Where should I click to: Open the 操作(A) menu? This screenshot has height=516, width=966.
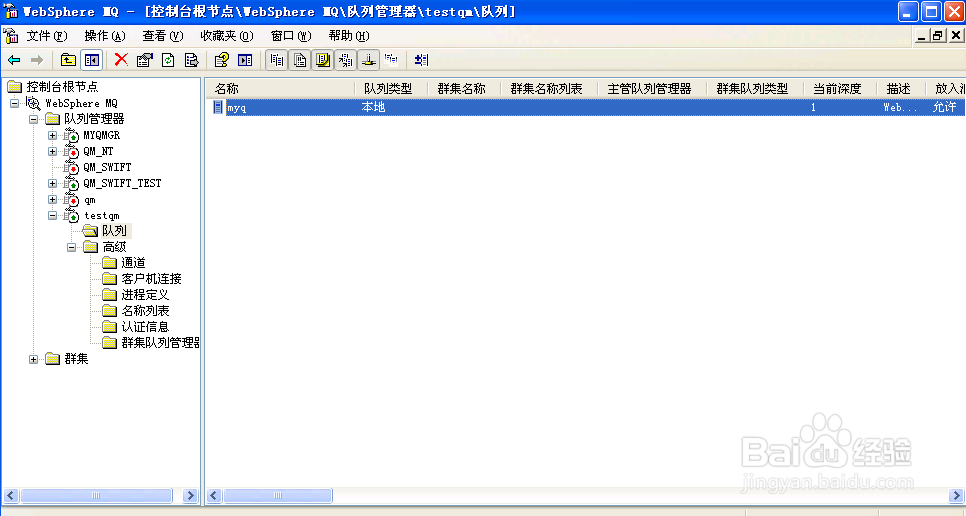pyautogui.click(x=105, y=36)
